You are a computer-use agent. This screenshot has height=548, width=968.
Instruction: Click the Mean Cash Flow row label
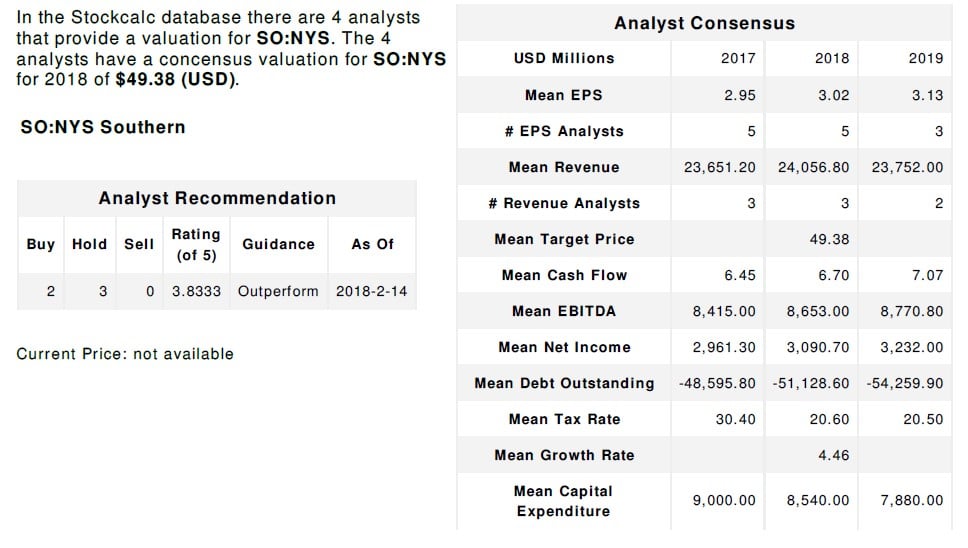(564, 275)
